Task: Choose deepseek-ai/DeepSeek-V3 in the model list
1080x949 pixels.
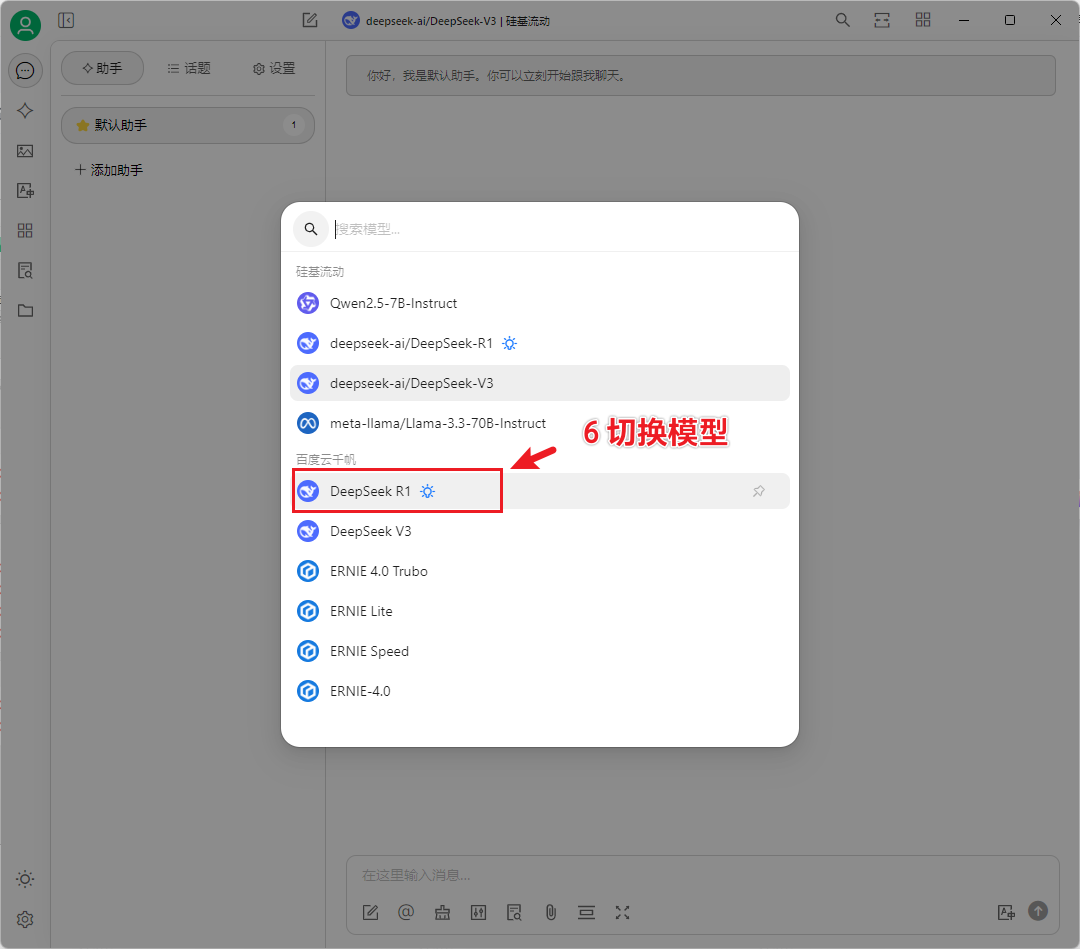Action: click(540, 383)
